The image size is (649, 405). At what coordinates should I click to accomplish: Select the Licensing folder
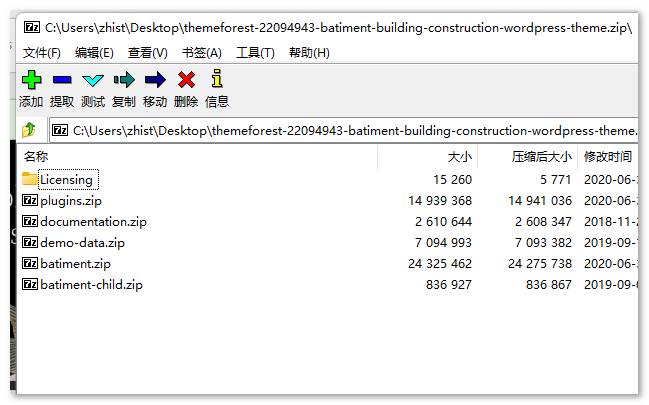tap(66, 180)
